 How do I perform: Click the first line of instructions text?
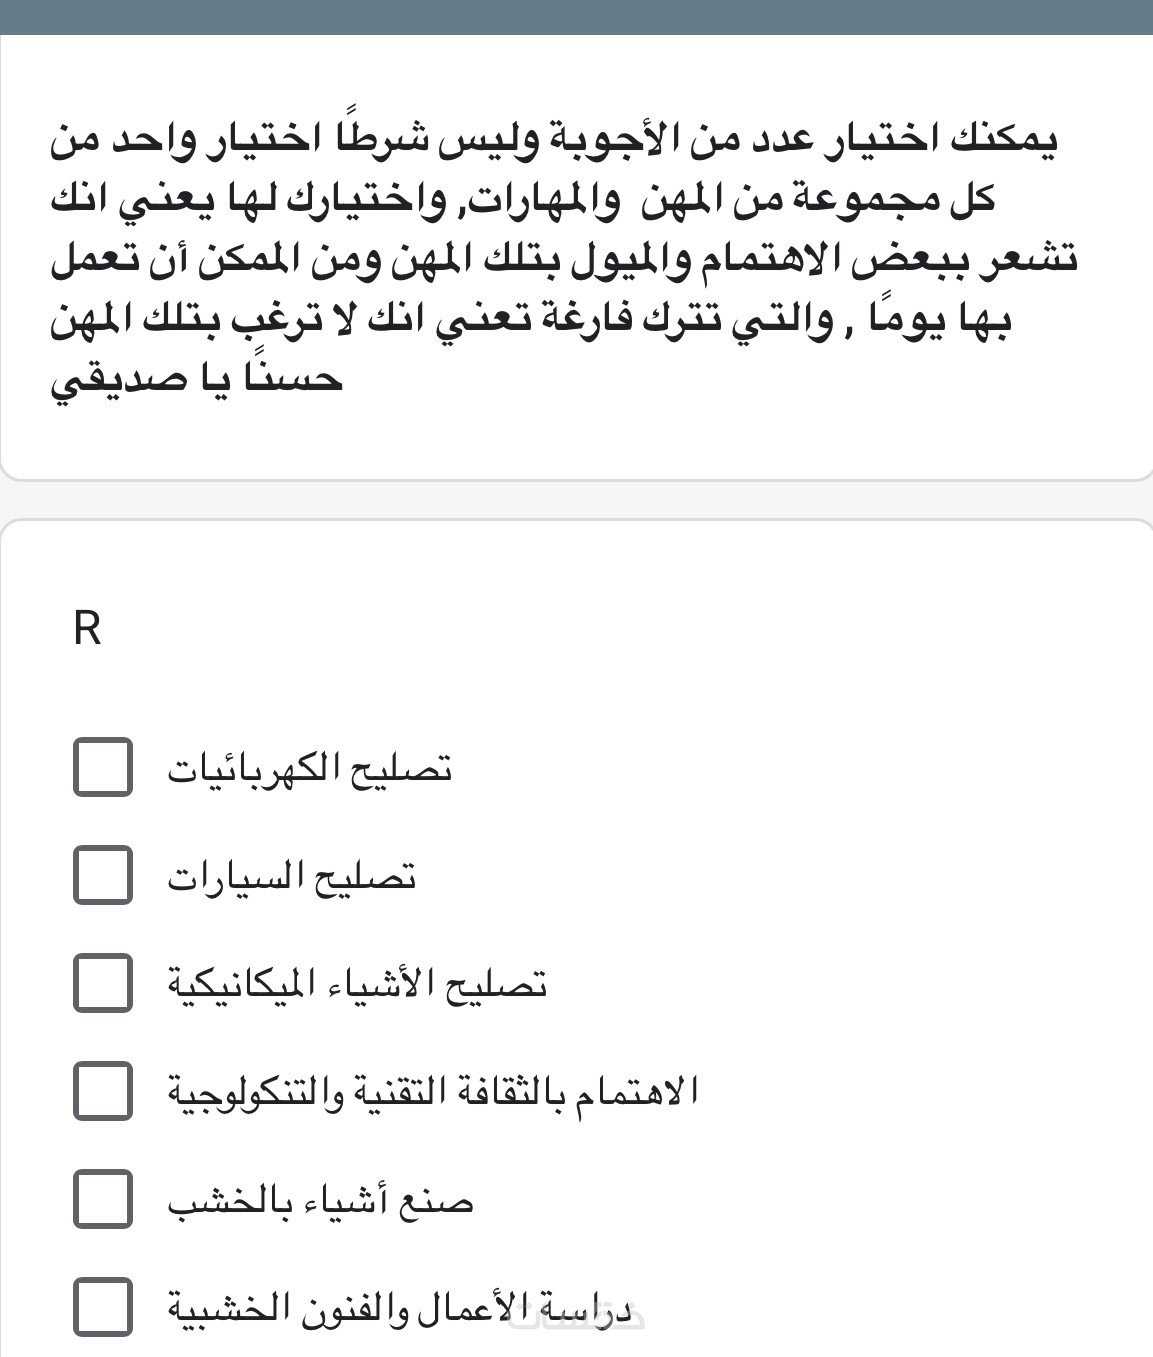pyautogui.click(x=554, y=141)
